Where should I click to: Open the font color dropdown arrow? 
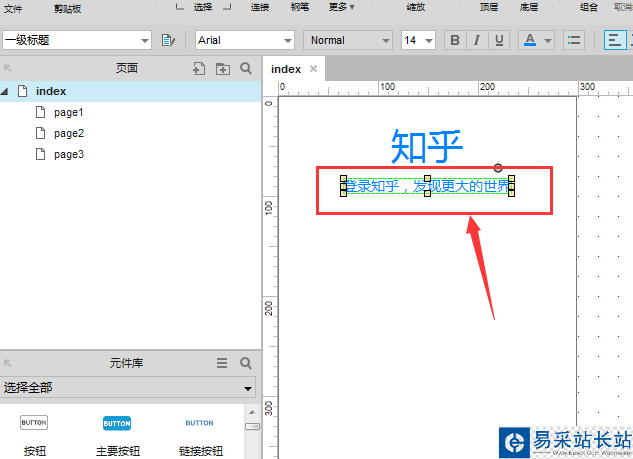coord(548,40)
